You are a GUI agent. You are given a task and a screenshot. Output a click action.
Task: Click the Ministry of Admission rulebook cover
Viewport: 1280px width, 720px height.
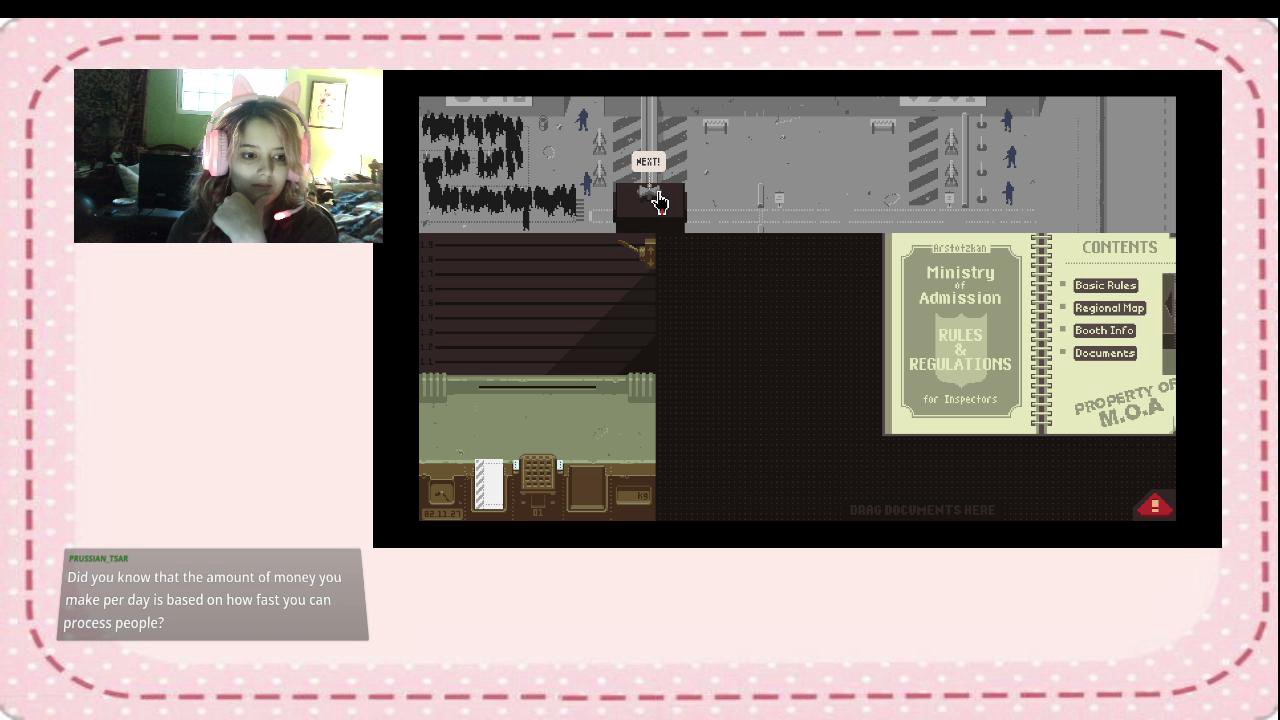pyautogui.click(x=960, y=332)
